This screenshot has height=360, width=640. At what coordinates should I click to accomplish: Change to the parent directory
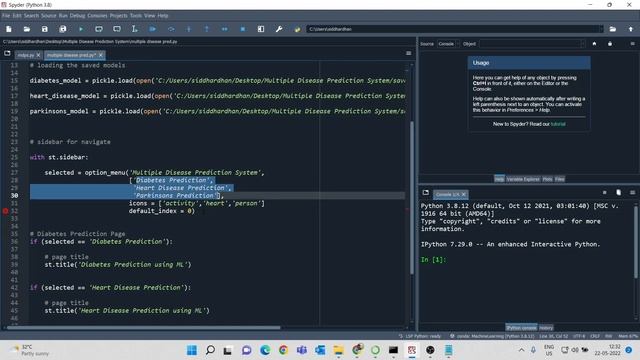pos(631,29)
